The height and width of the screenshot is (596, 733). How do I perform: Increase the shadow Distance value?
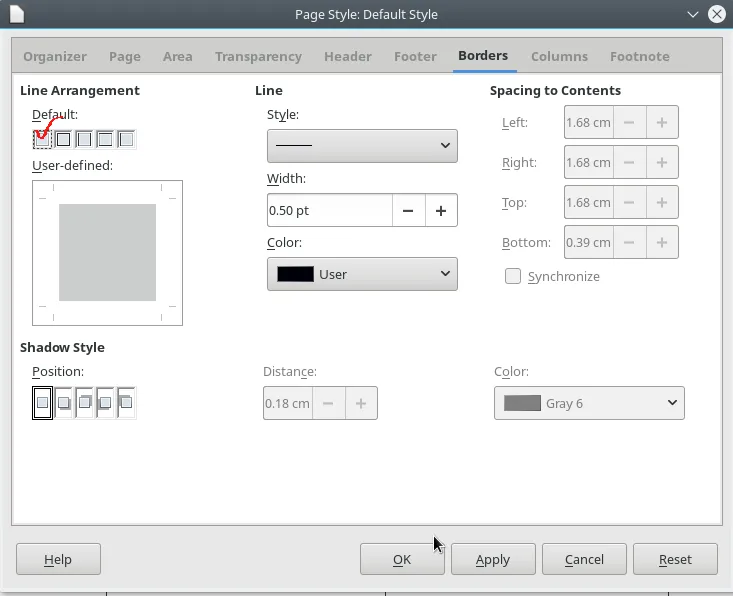[x=361, y=403]
